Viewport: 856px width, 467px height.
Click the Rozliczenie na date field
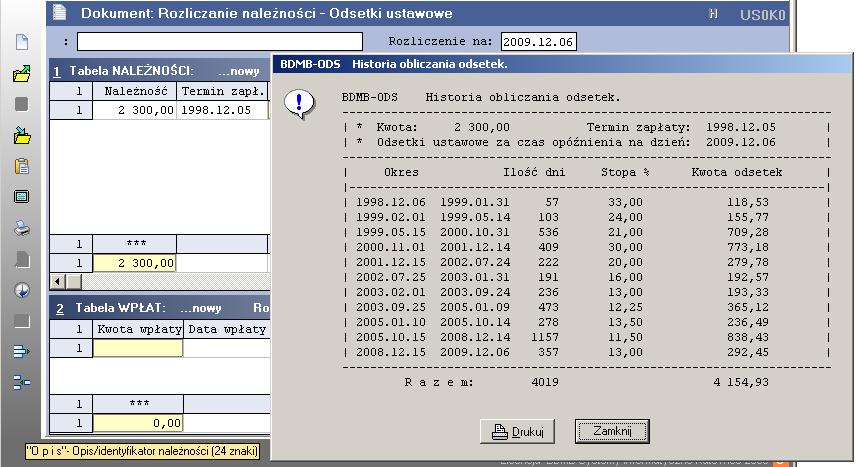[x=538, y=42]
